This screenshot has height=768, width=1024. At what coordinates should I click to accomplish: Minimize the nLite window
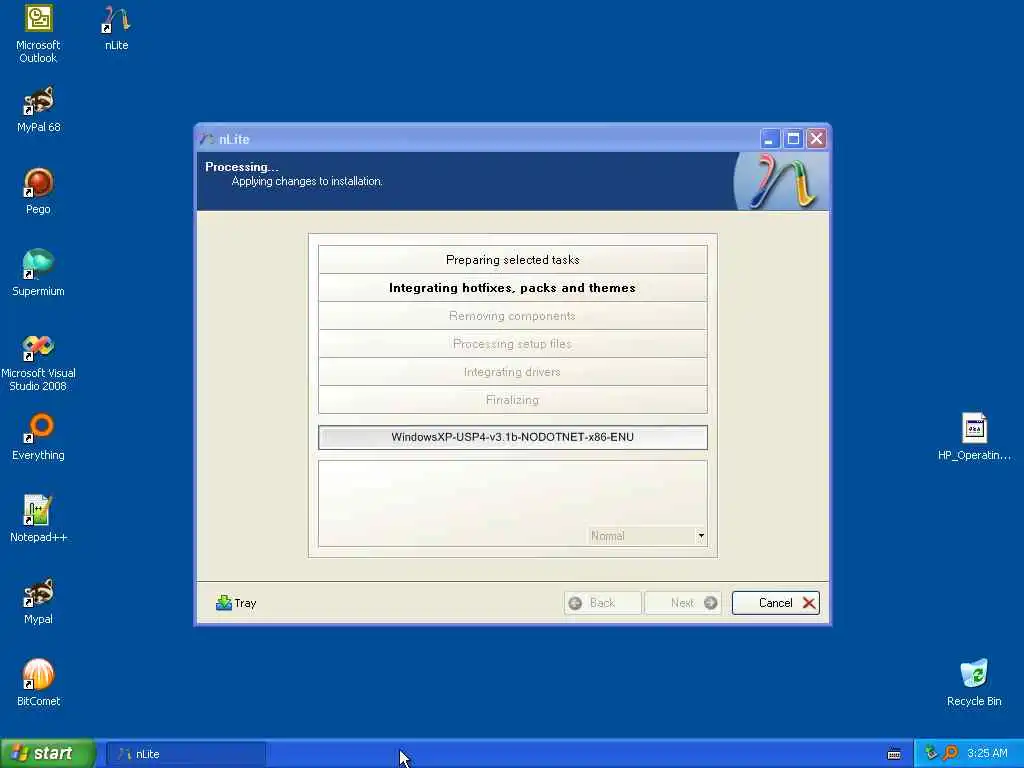tap(770, 138)
